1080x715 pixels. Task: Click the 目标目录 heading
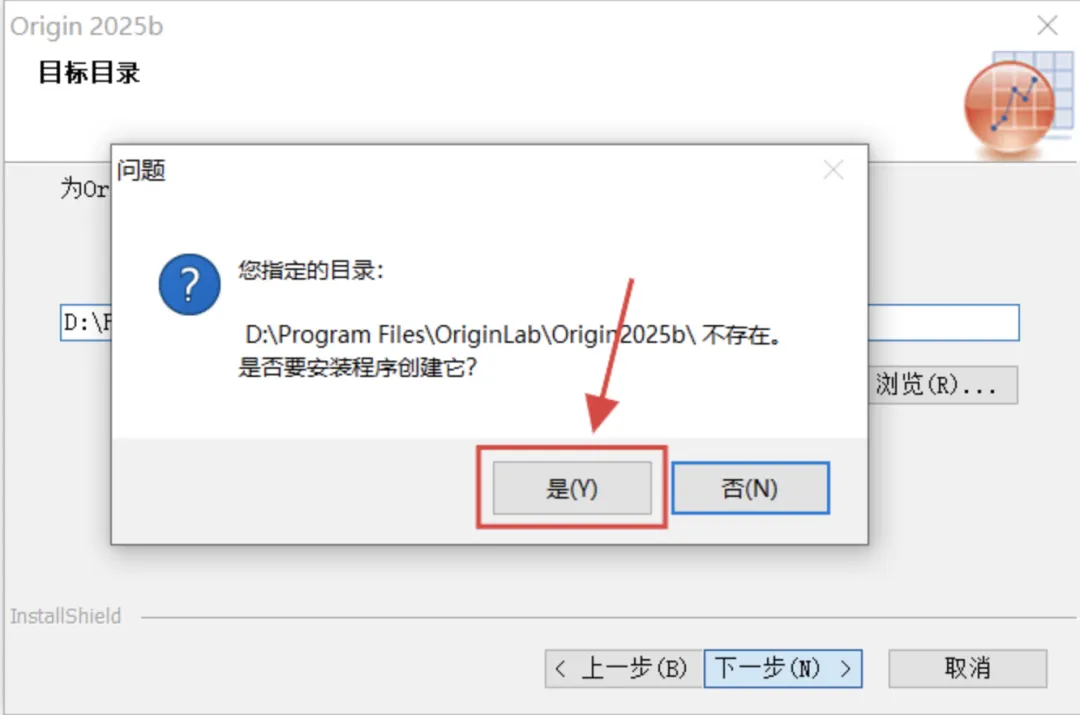point(89,72)
